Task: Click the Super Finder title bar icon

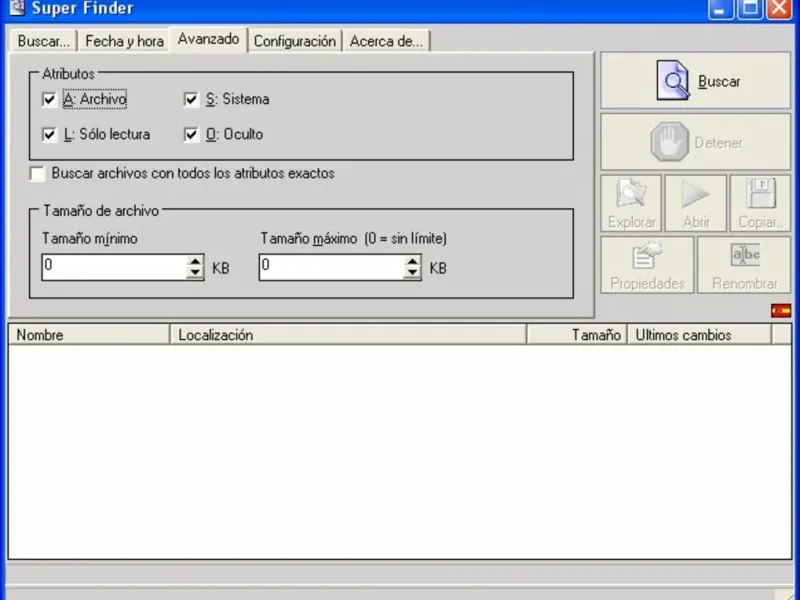Action: 17,7
